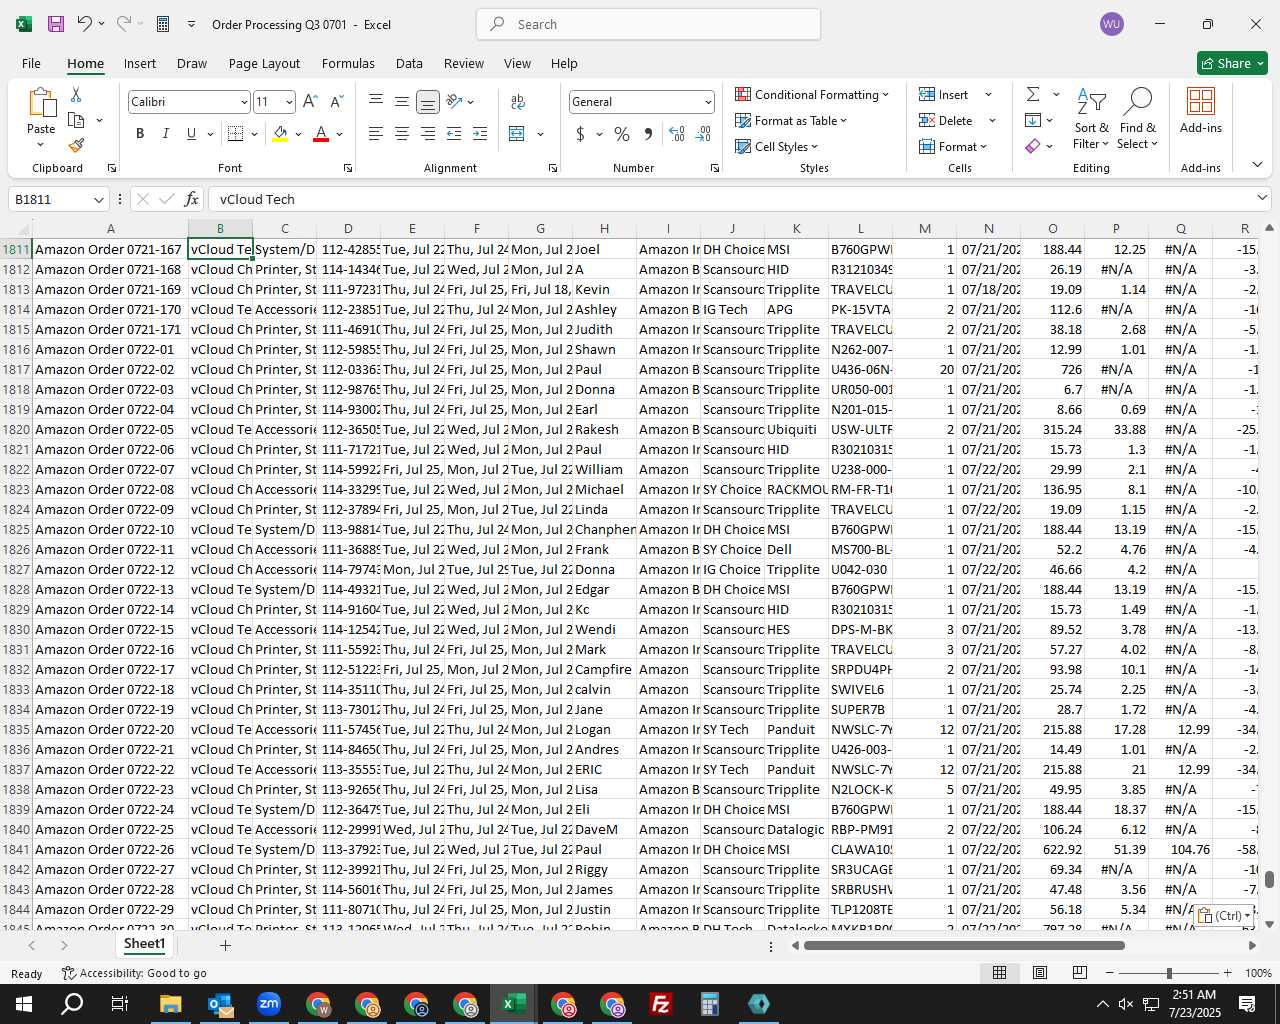This screenshot has height=1024, width=1280.
Task: Click the Increase Font Size icon
Action: pos(310,102)
